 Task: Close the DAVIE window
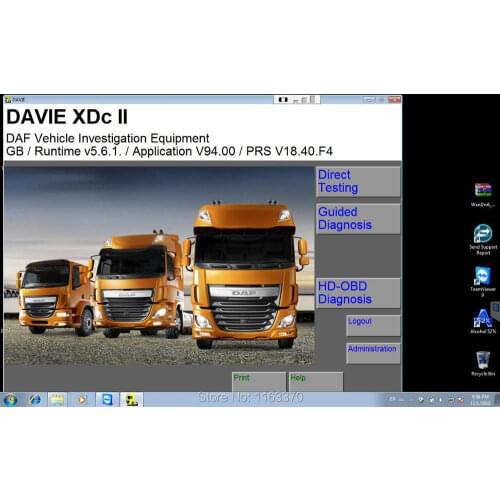click(394, 100)
